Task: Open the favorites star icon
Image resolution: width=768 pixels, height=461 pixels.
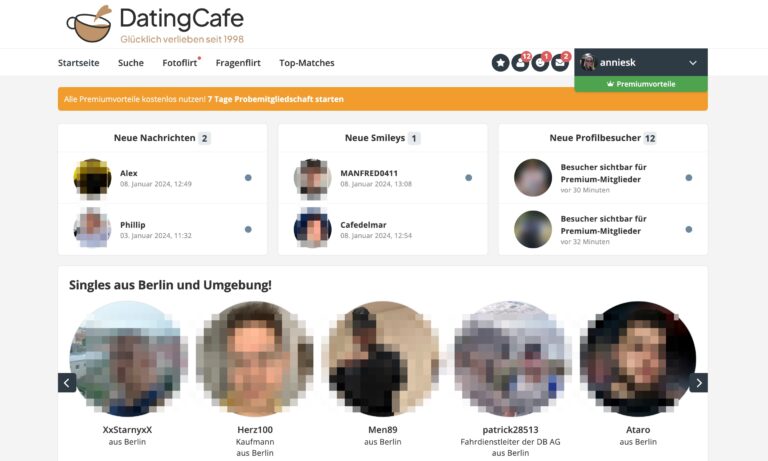Action: point(500,63)
